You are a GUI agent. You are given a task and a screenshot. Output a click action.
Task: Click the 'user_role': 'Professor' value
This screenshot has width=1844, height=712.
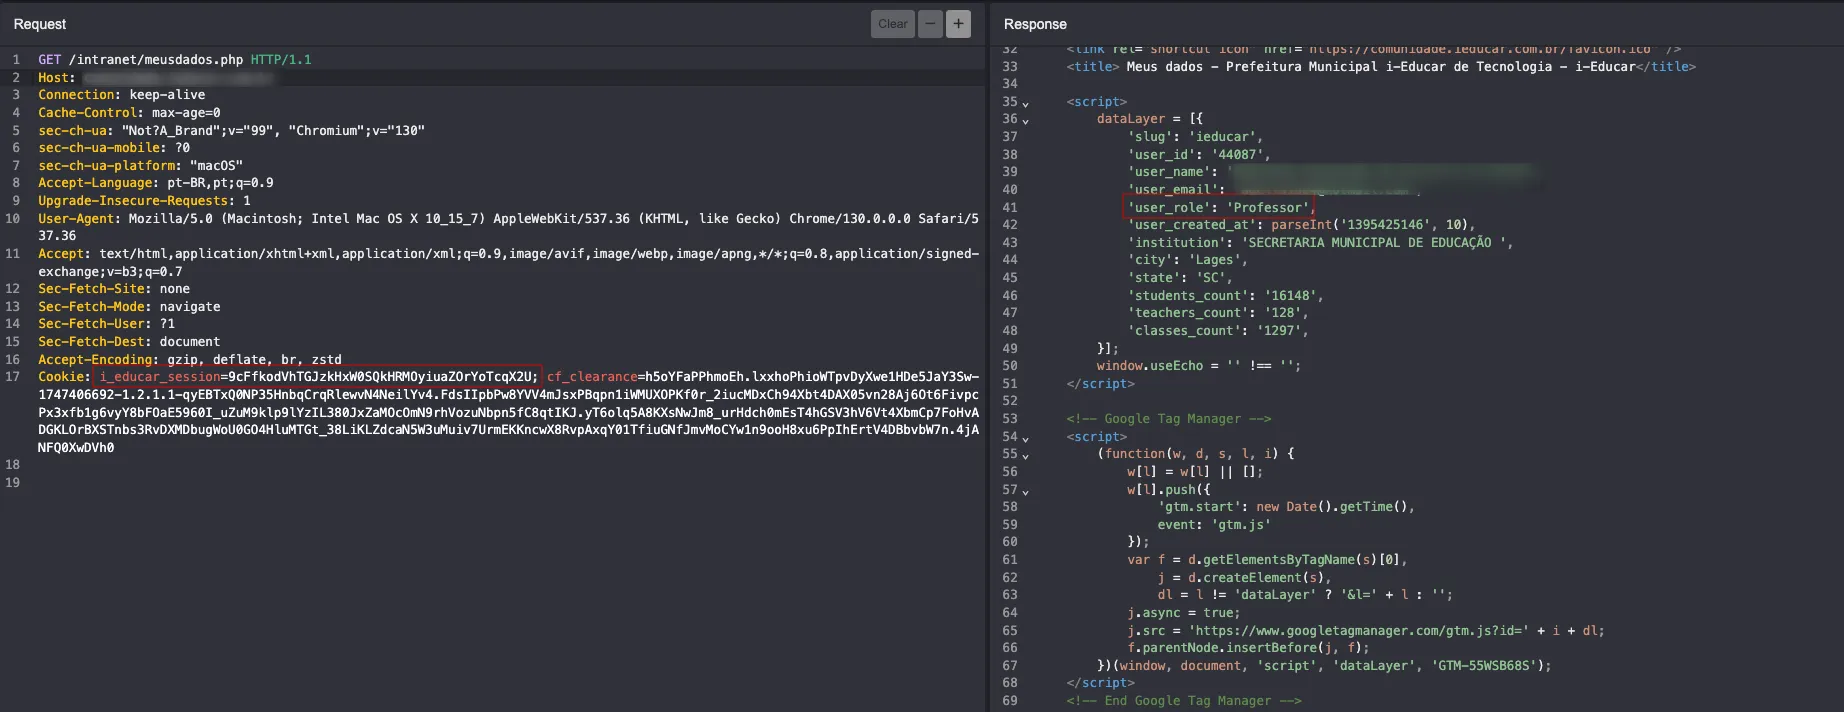(1270, 208)
